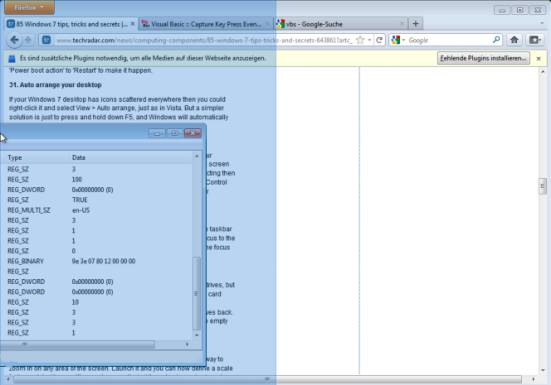
Task: Select the data value 10
Action: point(75,302)
